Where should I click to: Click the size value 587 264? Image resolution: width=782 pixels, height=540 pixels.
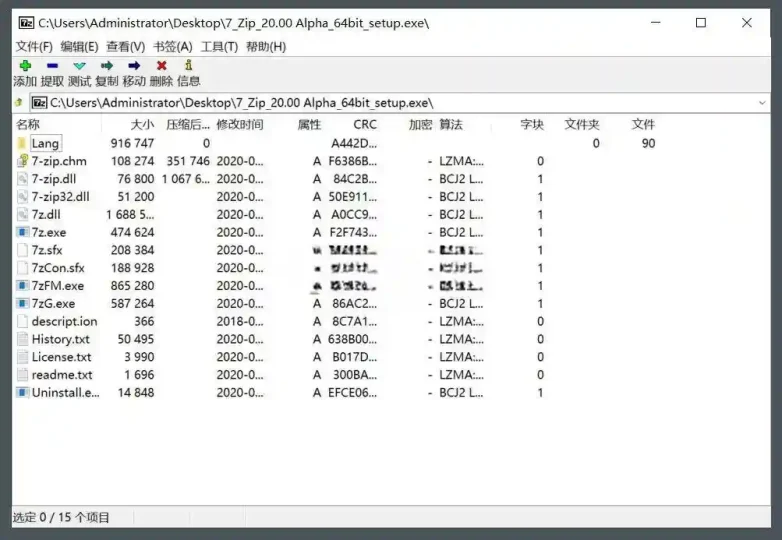click(x=132, y=303)
